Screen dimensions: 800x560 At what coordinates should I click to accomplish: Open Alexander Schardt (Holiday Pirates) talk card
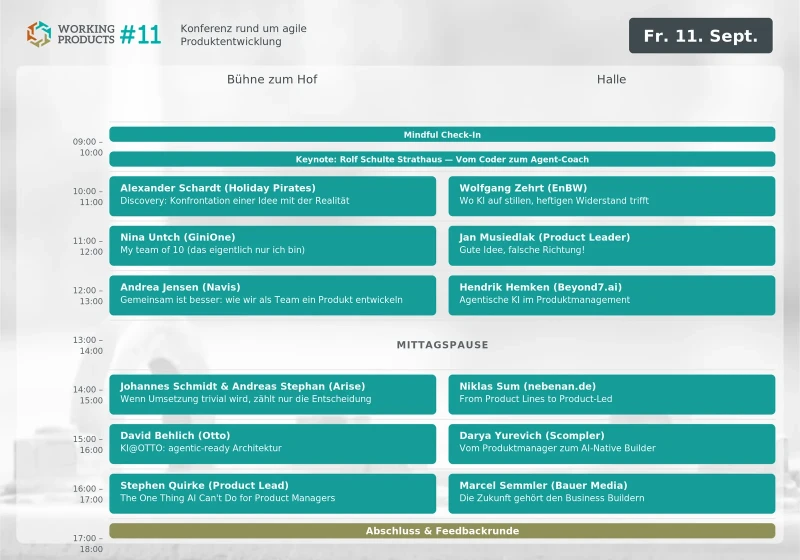click(272, 196)
